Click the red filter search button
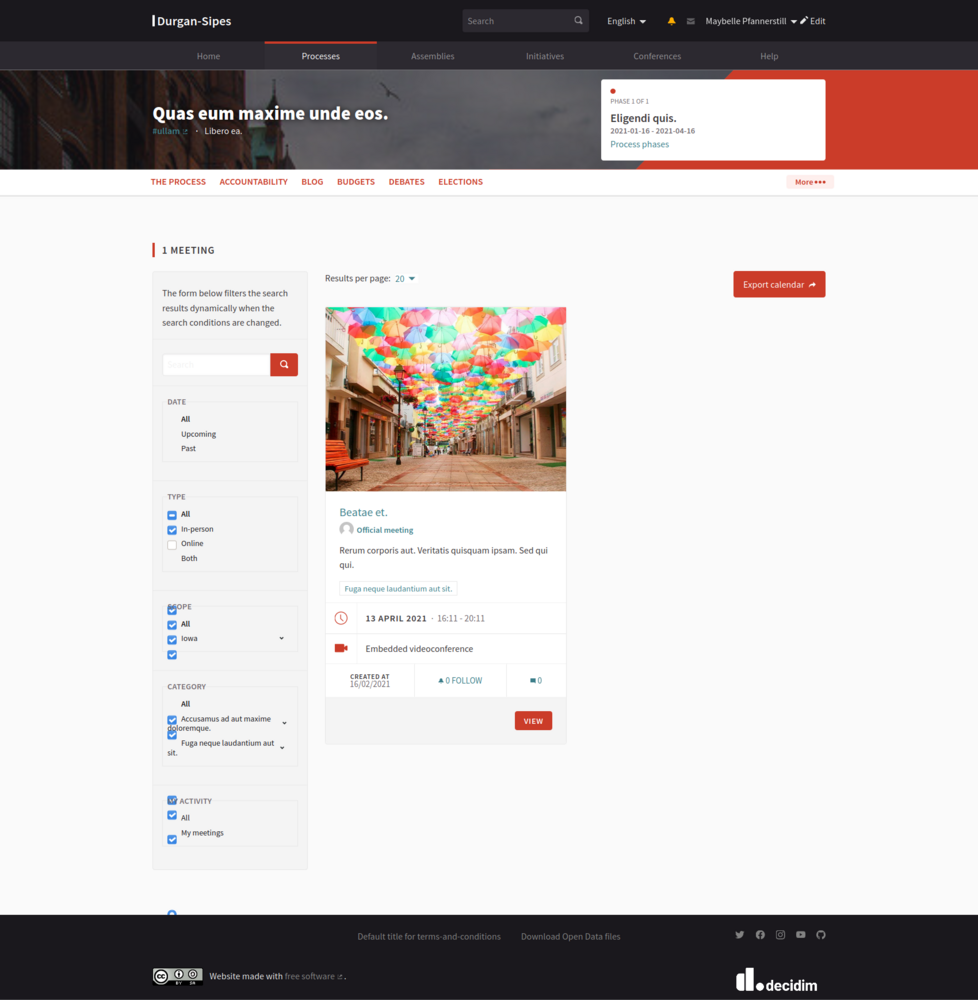Screen dimensions: 978x1000 pos(284,365)
